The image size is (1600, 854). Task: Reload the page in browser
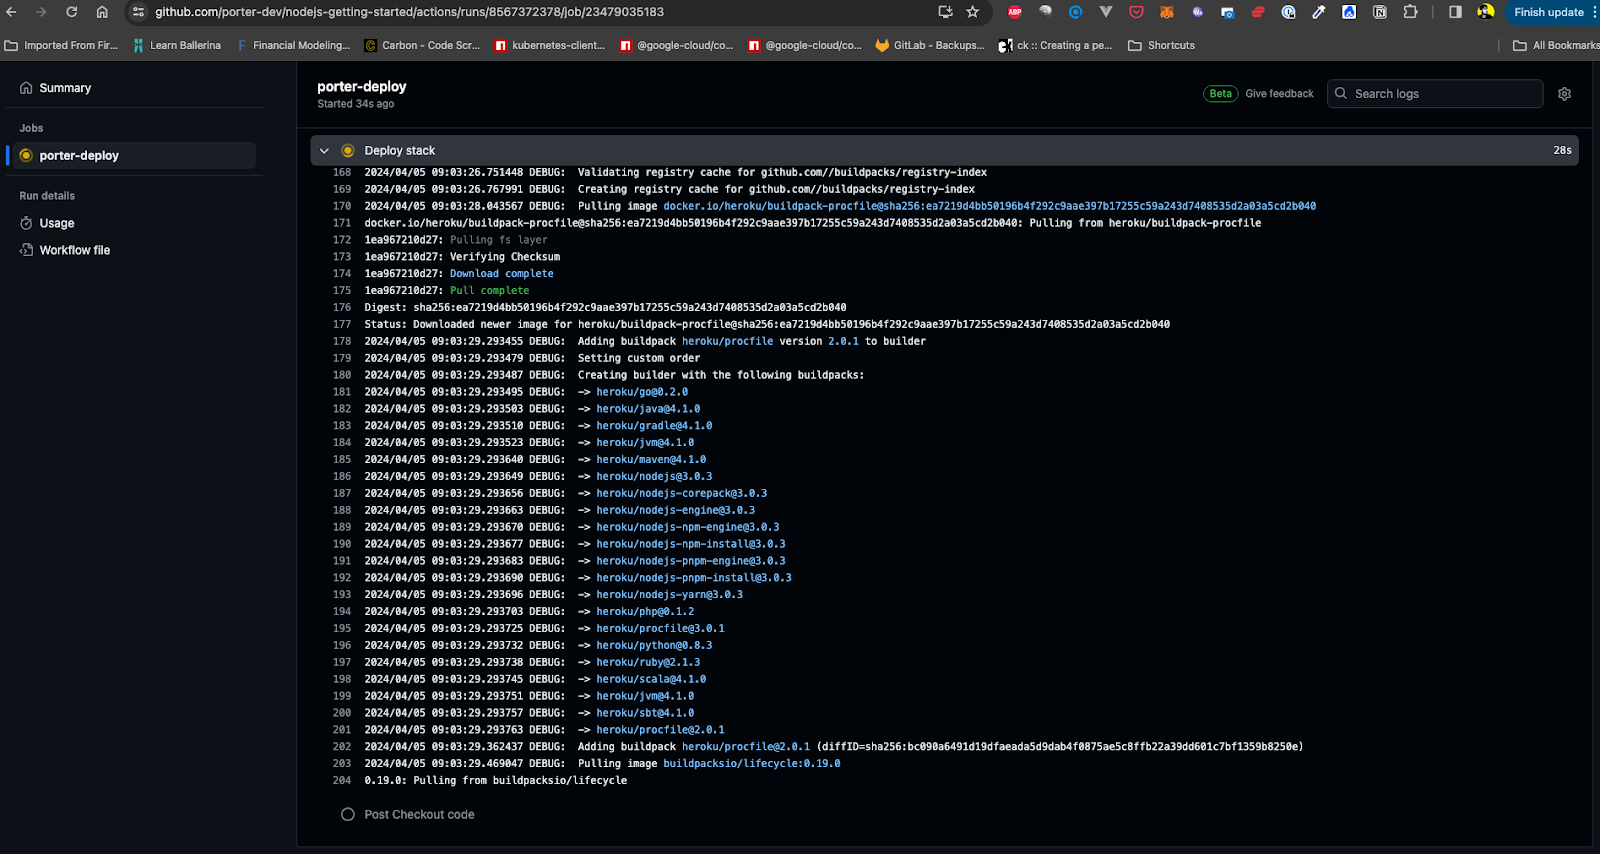[x=72, y=12]
